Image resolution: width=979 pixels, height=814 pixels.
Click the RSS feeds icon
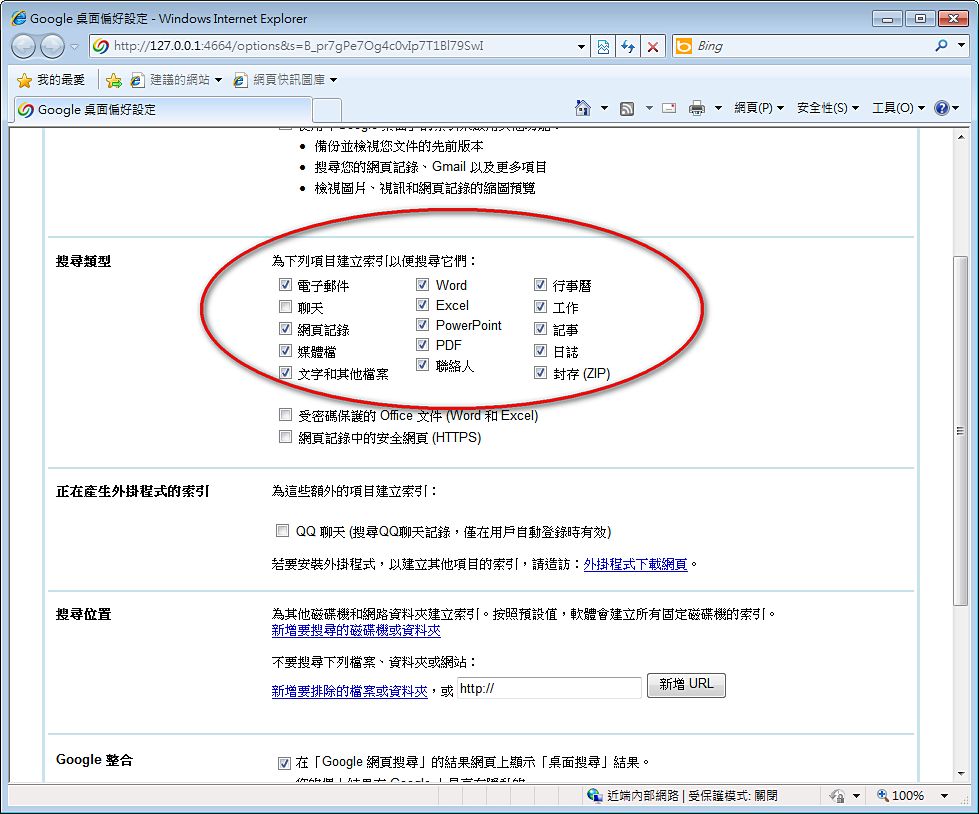[626, 109]
